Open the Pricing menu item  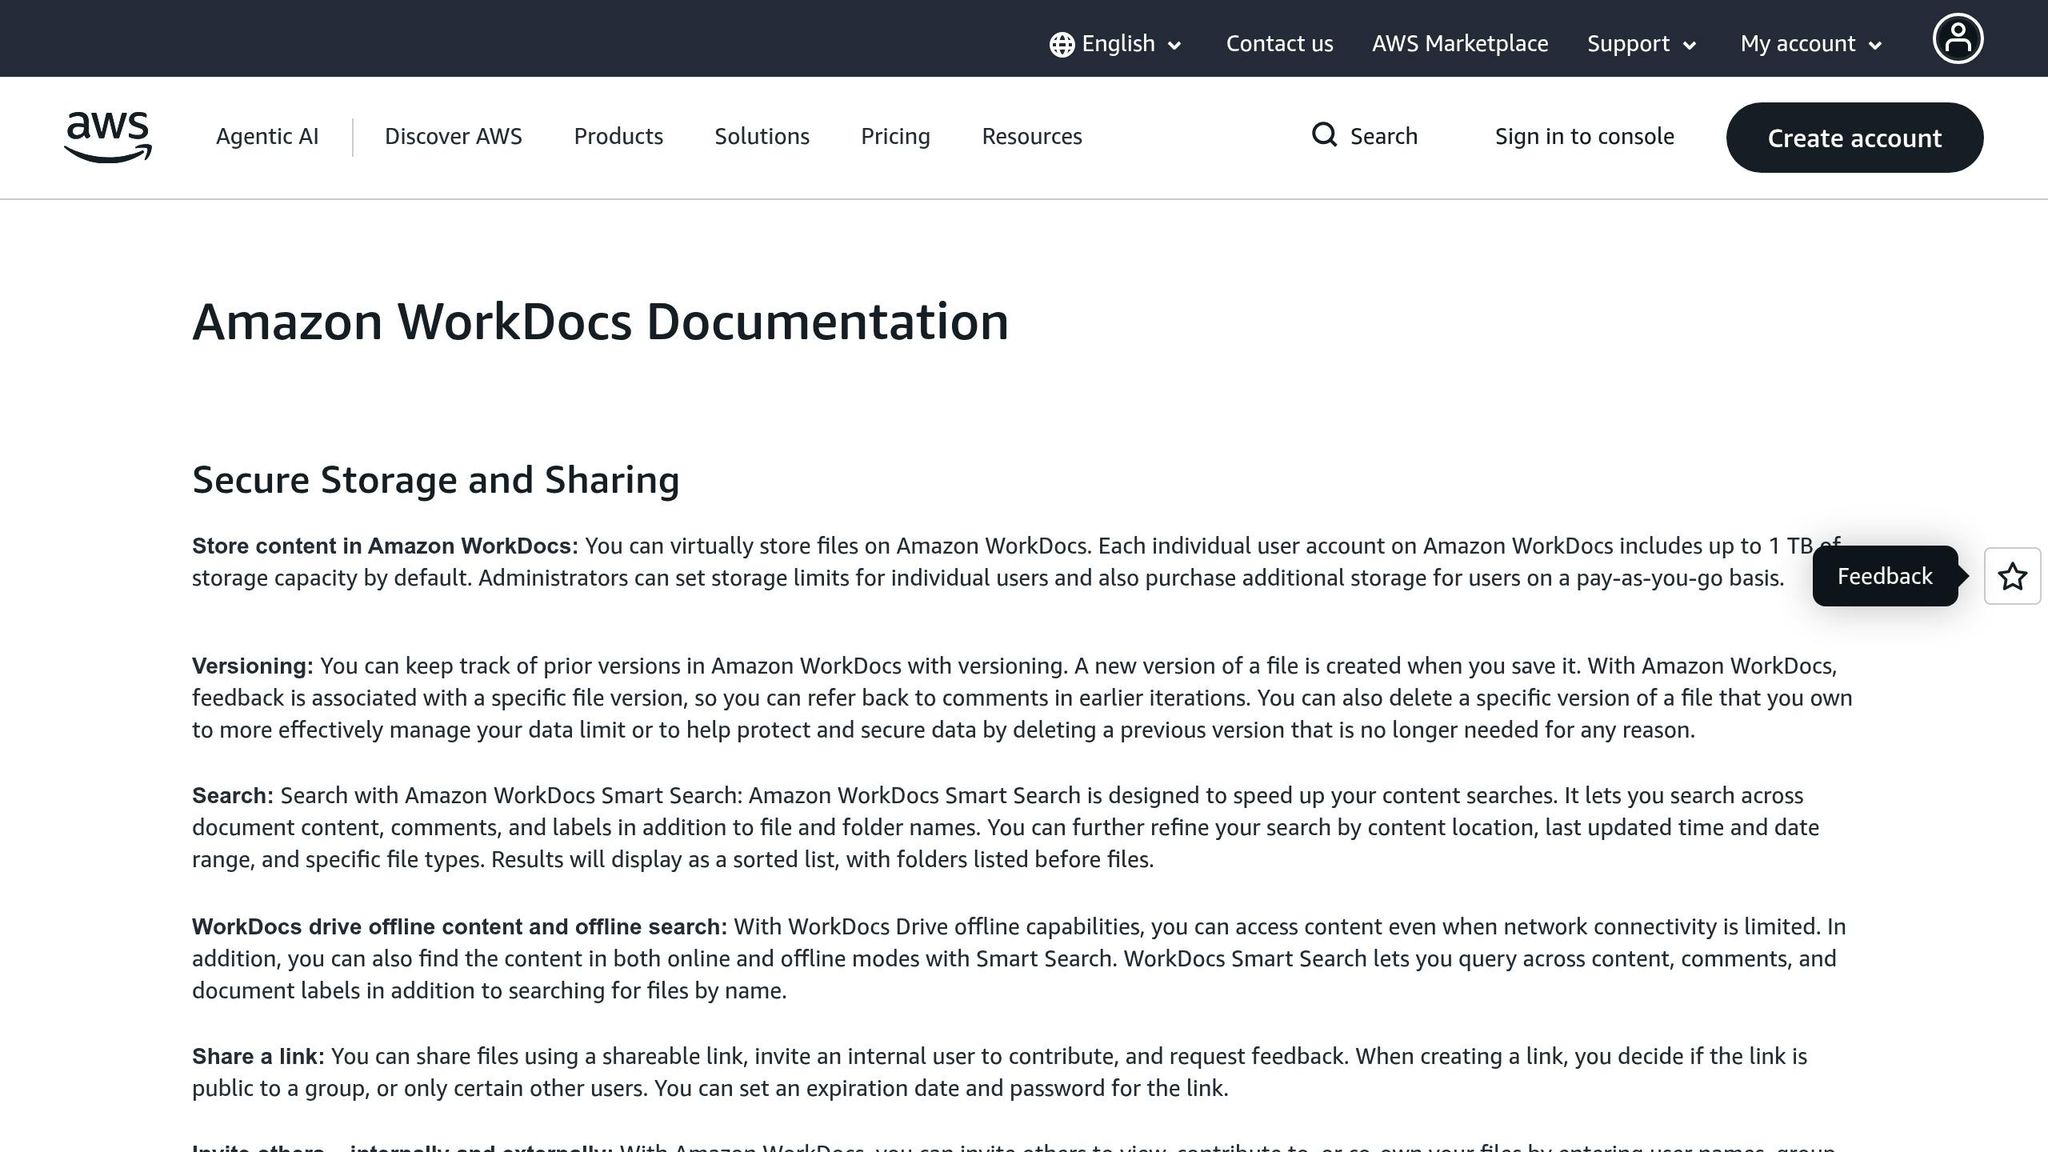coord(895,136)
